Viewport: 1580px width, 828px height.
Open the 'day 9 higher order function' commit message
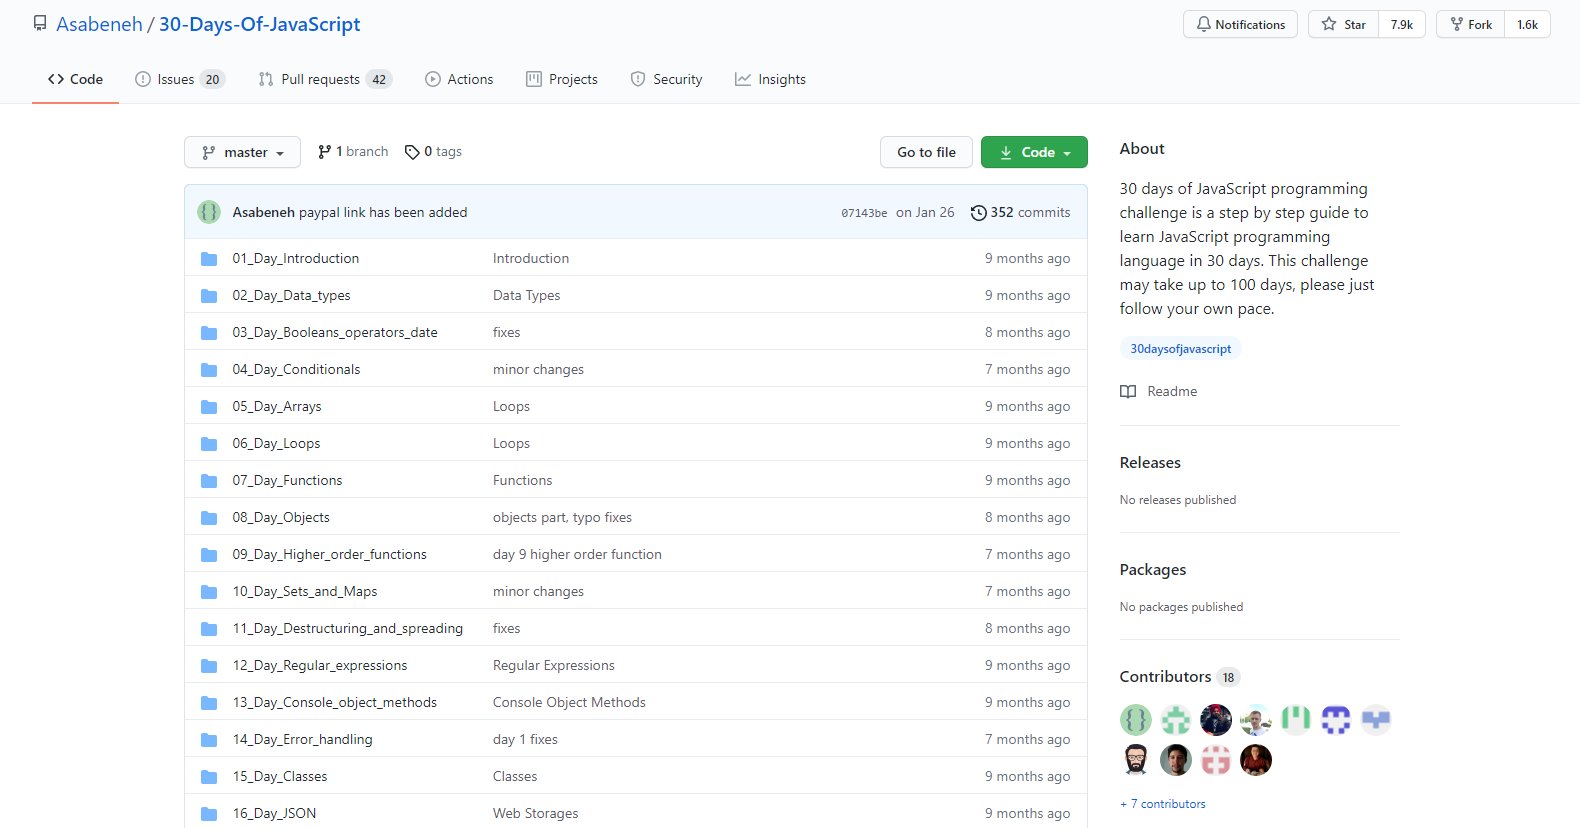click(577, 555)
